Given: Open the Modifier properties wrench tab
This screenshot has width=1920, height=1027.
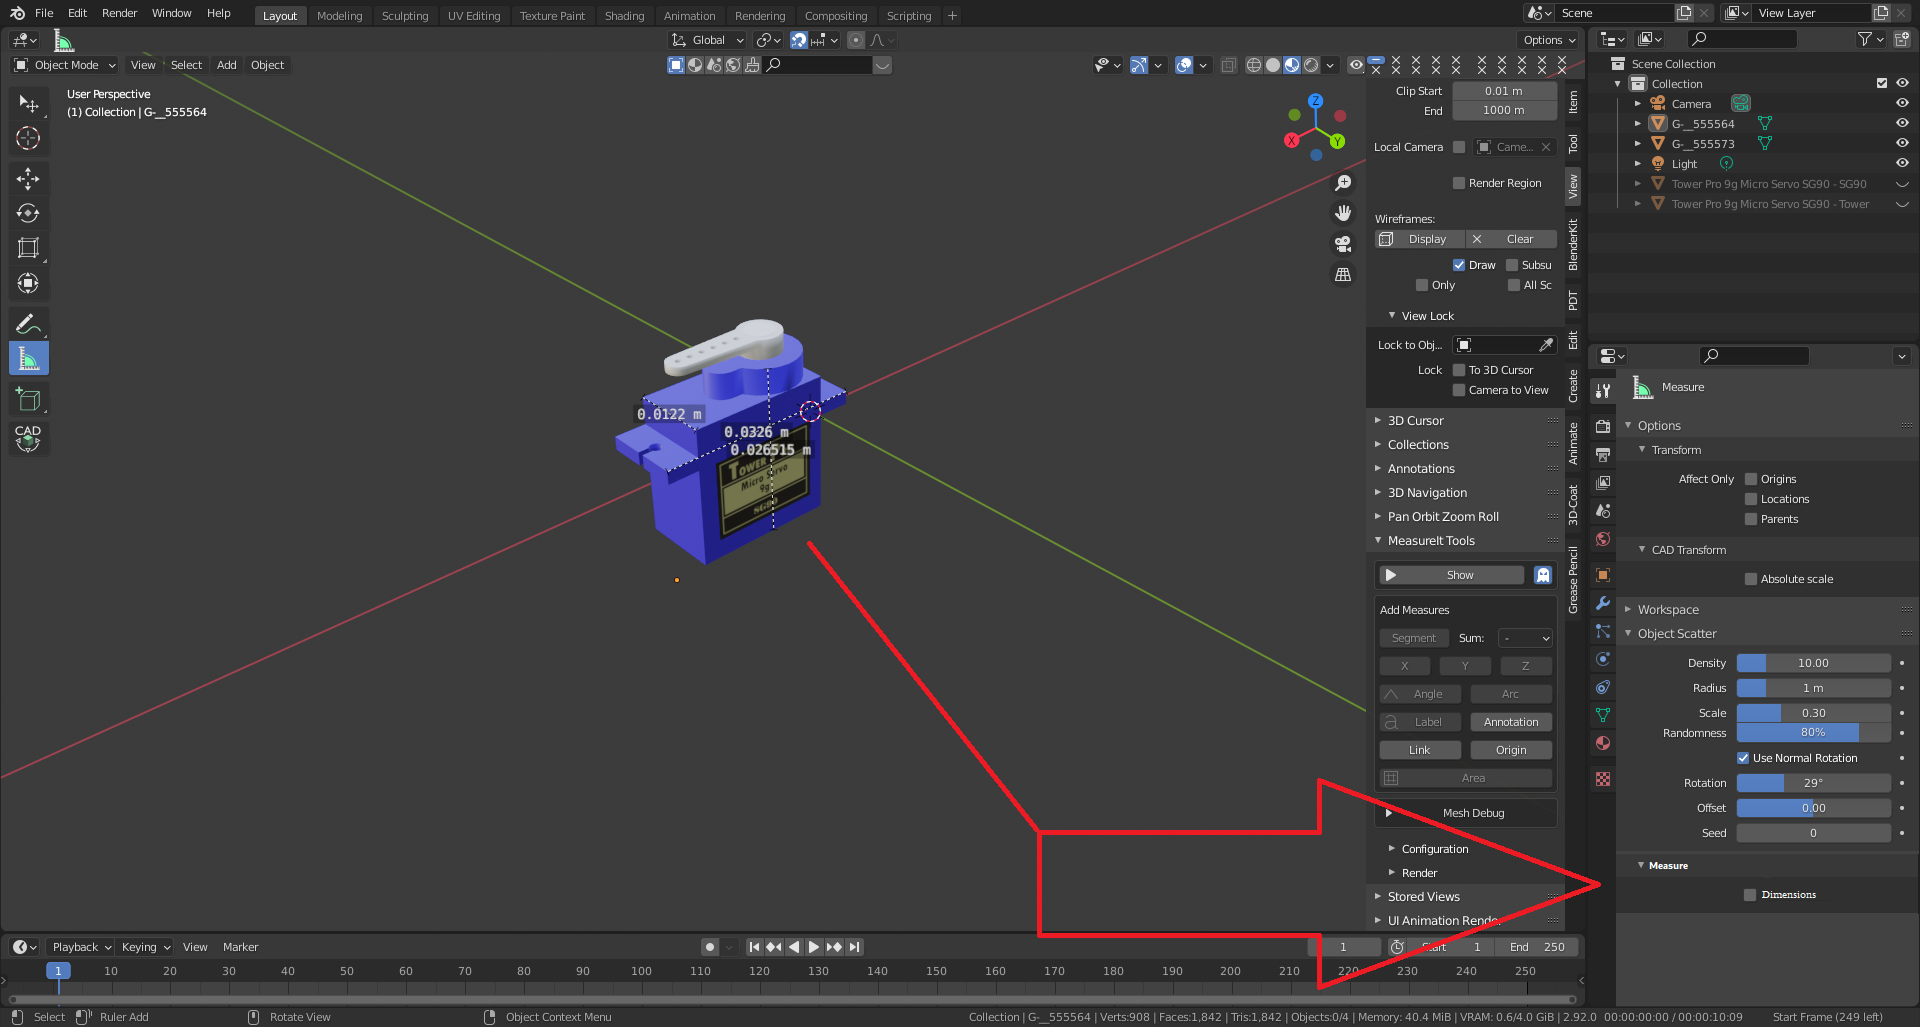Looking at the screenshot, I should [1603, 603].
